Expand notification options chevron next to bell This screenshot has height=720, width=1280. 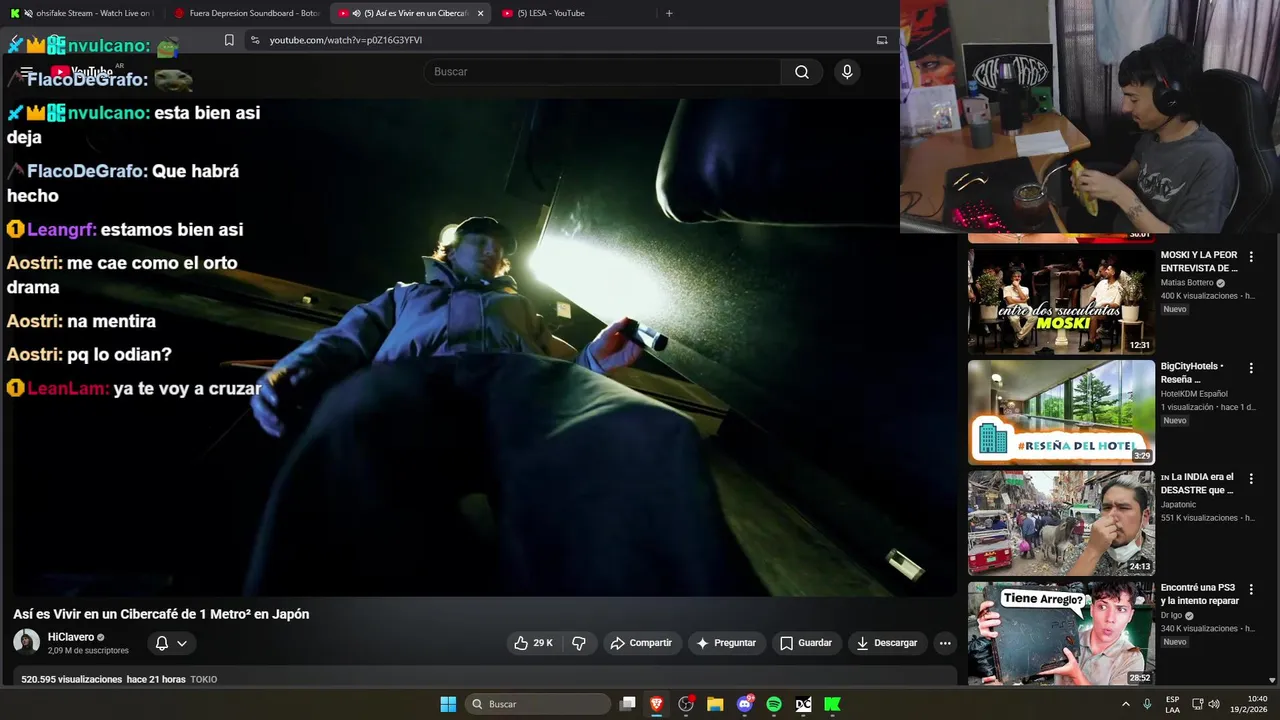coord(182,643)
